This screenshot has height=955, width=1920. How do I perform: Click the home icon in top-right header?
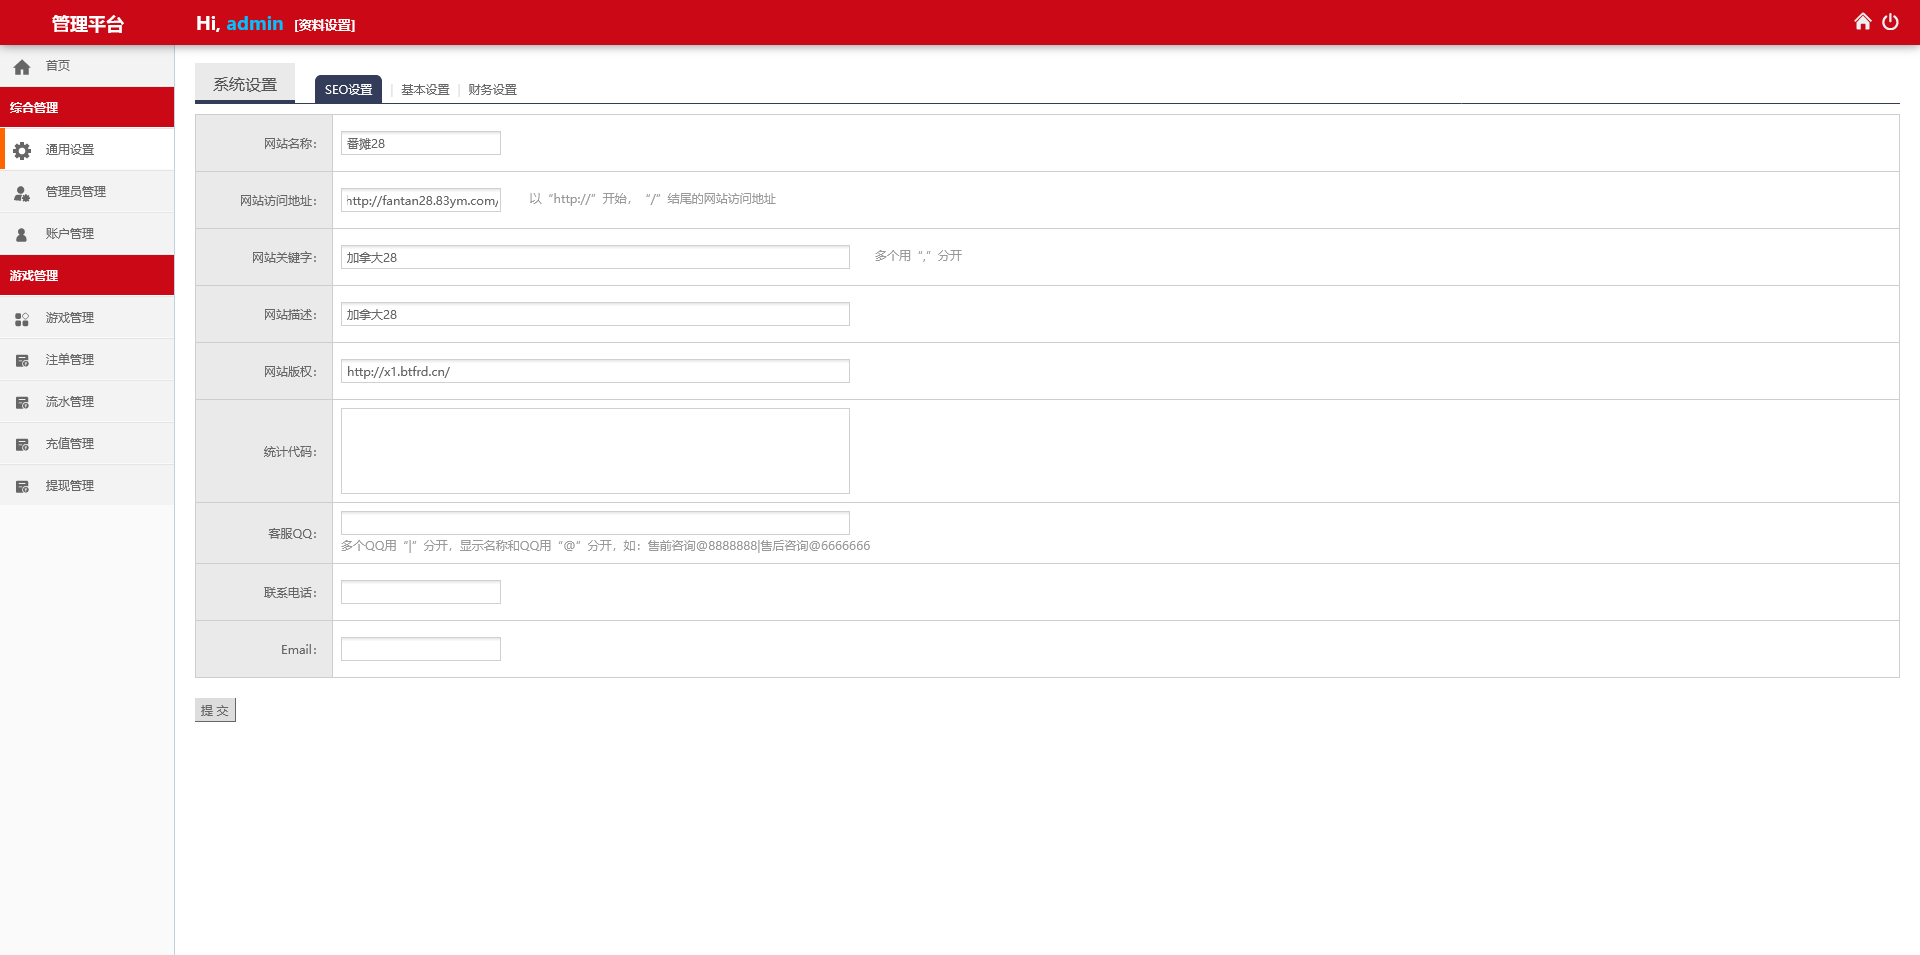pyautogui.click(x=1862, y=22)
